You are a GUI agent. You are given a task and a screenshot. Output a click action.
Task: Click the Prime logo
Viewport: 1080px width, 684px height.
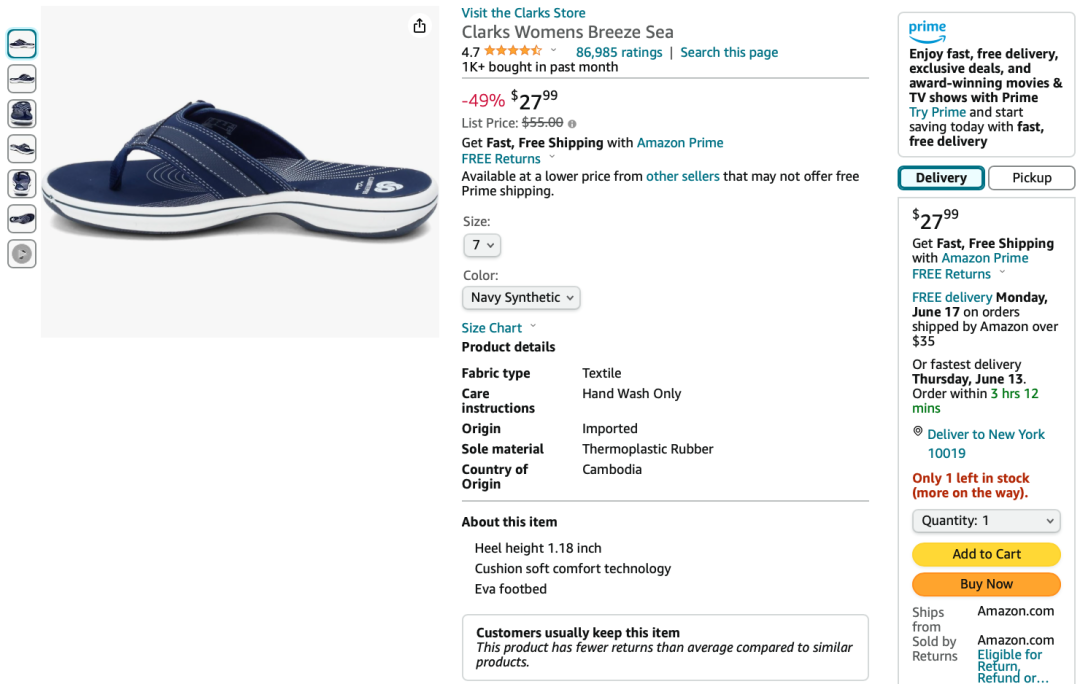tap(927, 31)
